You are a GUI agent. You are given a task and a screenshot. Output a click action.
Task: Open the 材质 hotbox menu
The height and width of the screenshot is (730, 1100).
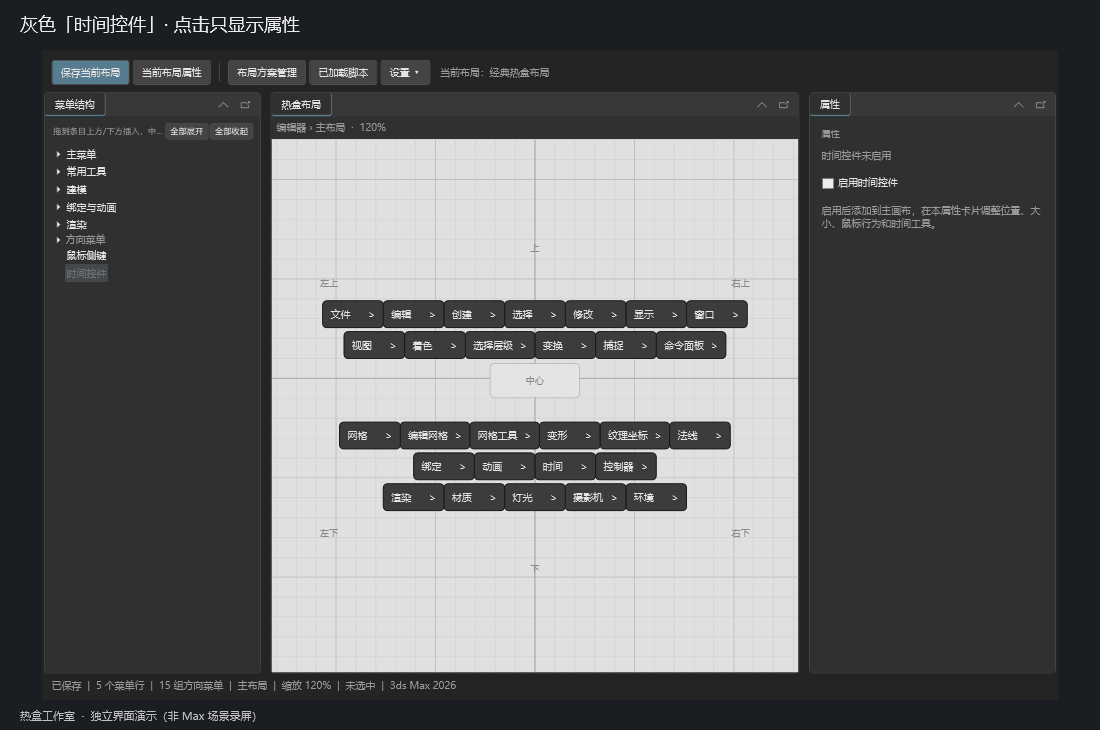(474, 497)
